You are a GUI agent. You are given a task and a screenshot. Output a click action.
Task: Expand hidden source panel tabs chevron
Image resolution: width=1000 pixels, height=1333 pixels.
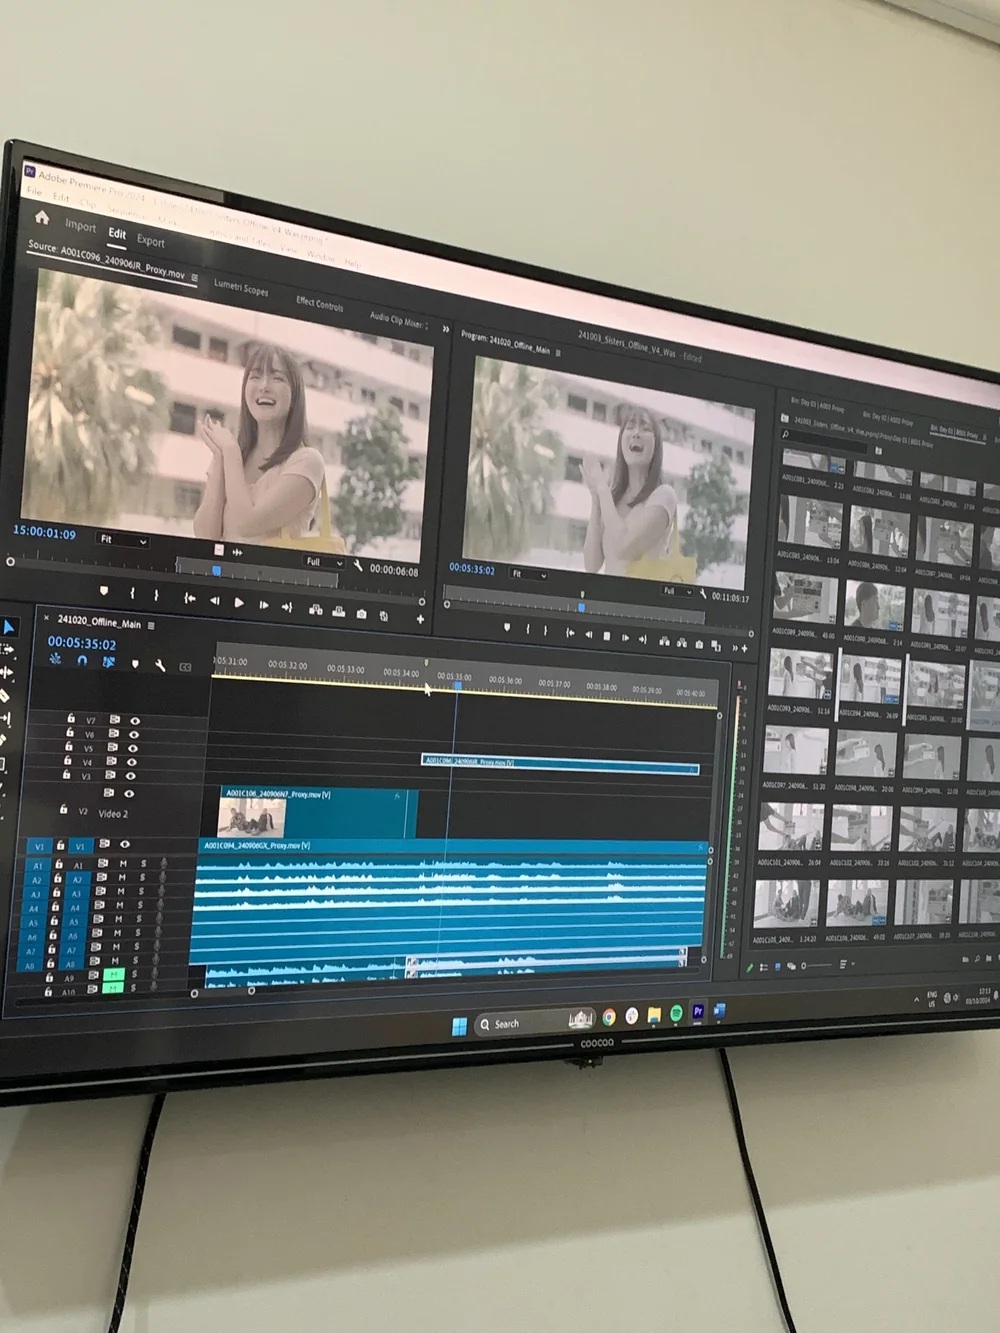point(446,329)
